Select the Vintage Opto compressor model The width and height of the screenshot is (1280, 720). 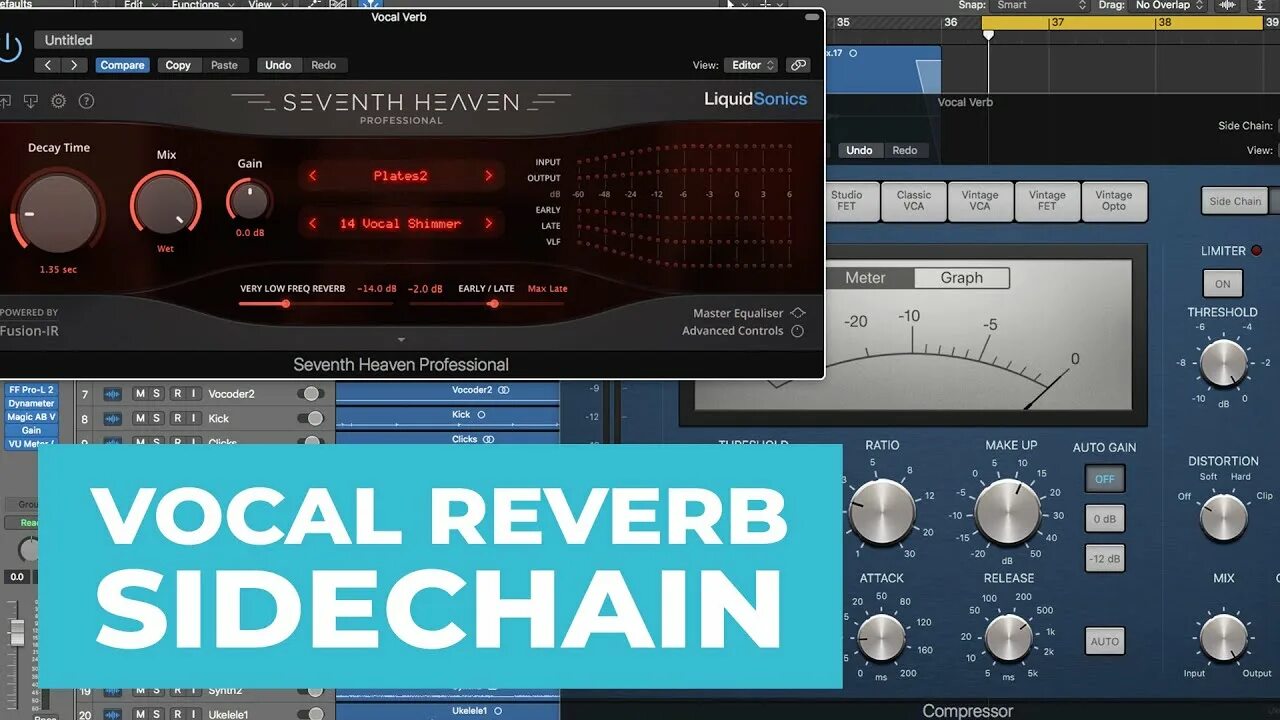1114,201
